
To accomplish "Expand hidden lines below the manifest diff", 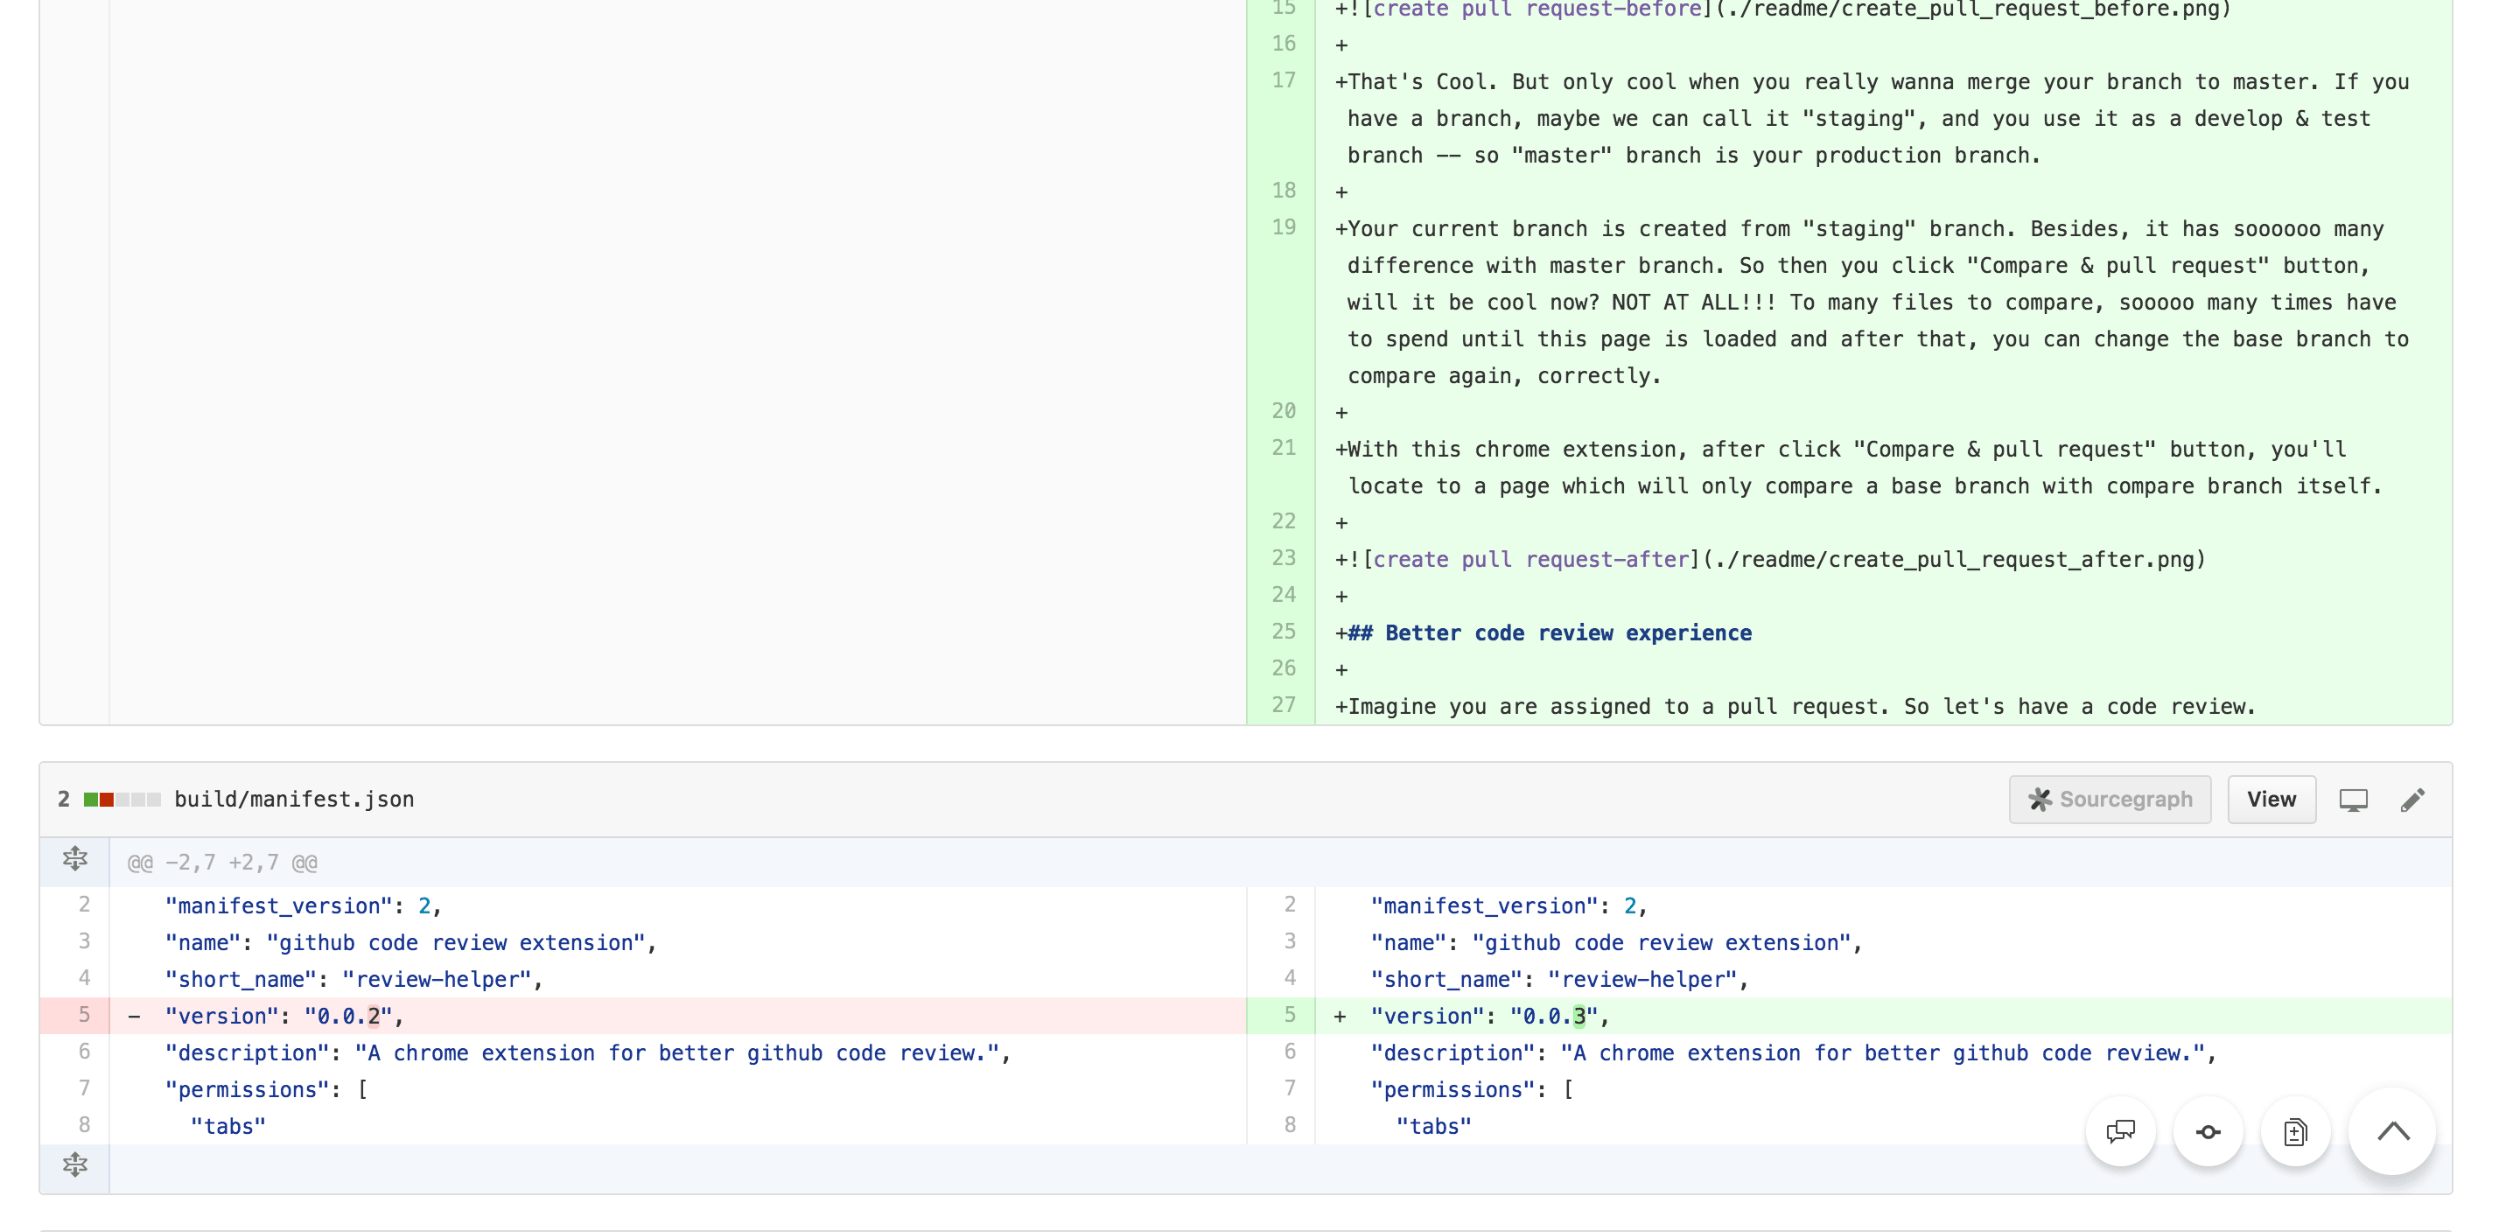I will tap(75, 1166).
